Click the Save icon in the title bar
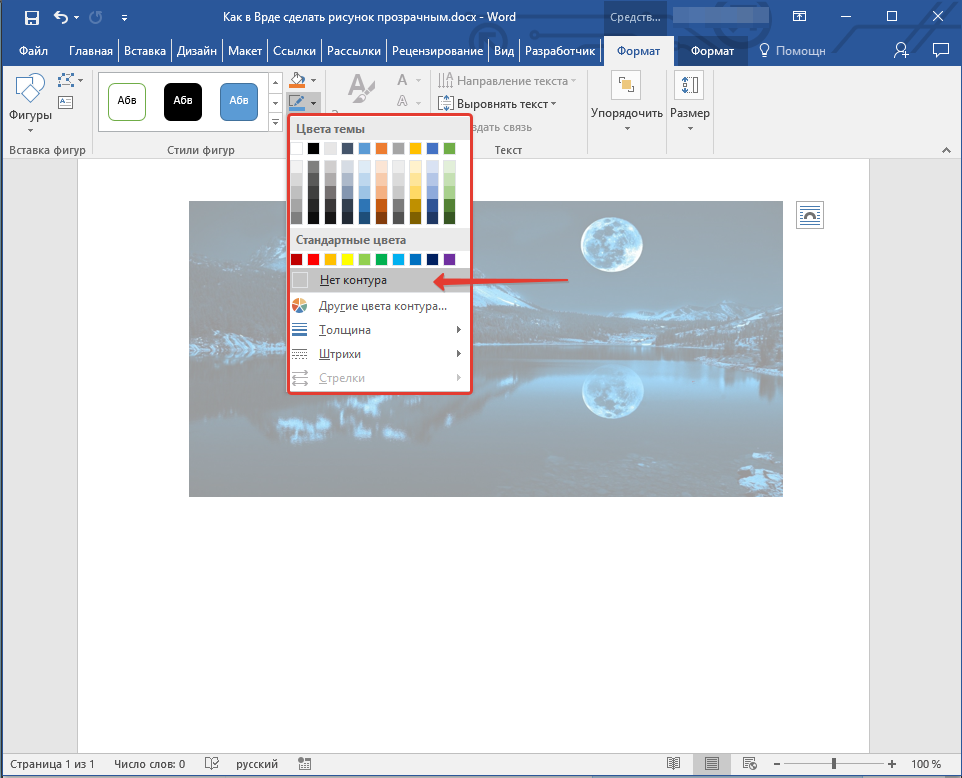 [32, 17]
